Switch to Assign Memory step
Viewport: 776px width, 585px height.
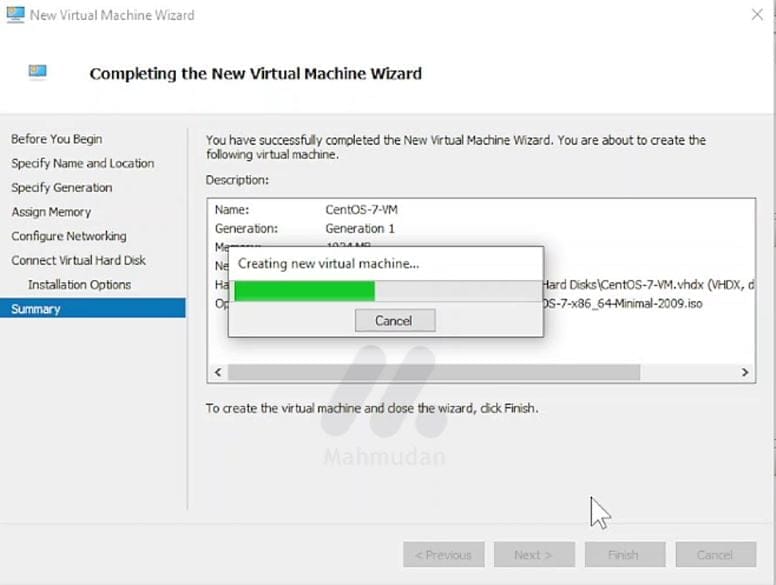tap(51, 212)
